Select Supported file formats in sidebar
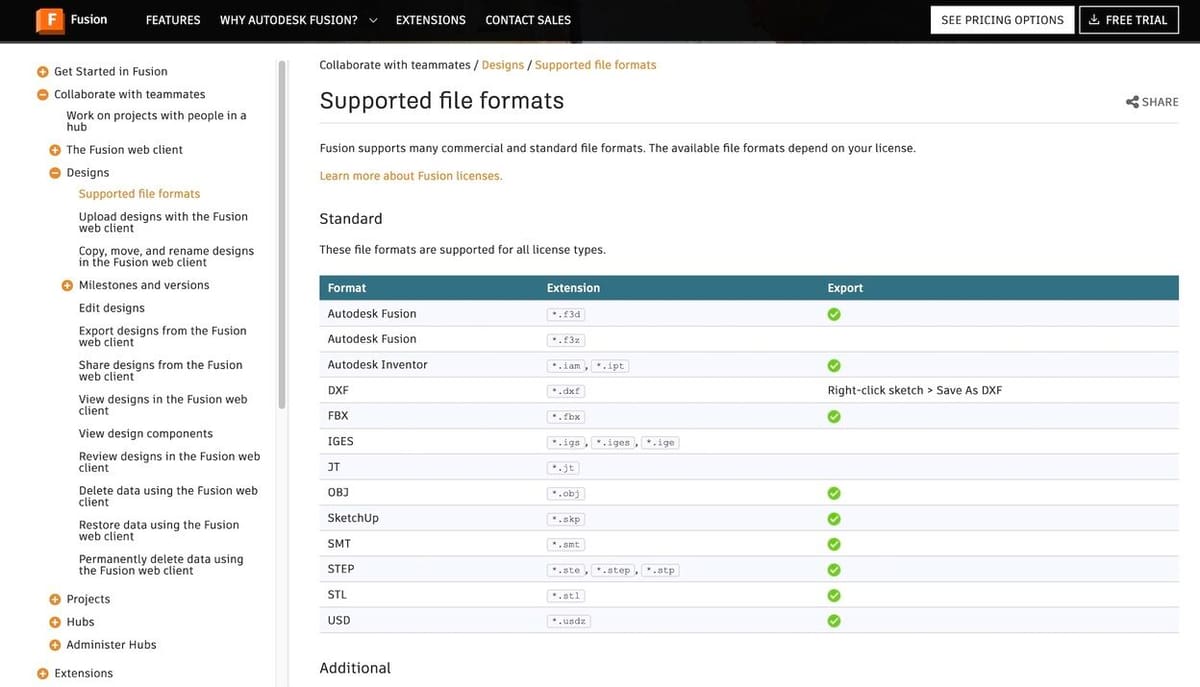This screenshot has height=687, width=1200. (x=139, y=194)
